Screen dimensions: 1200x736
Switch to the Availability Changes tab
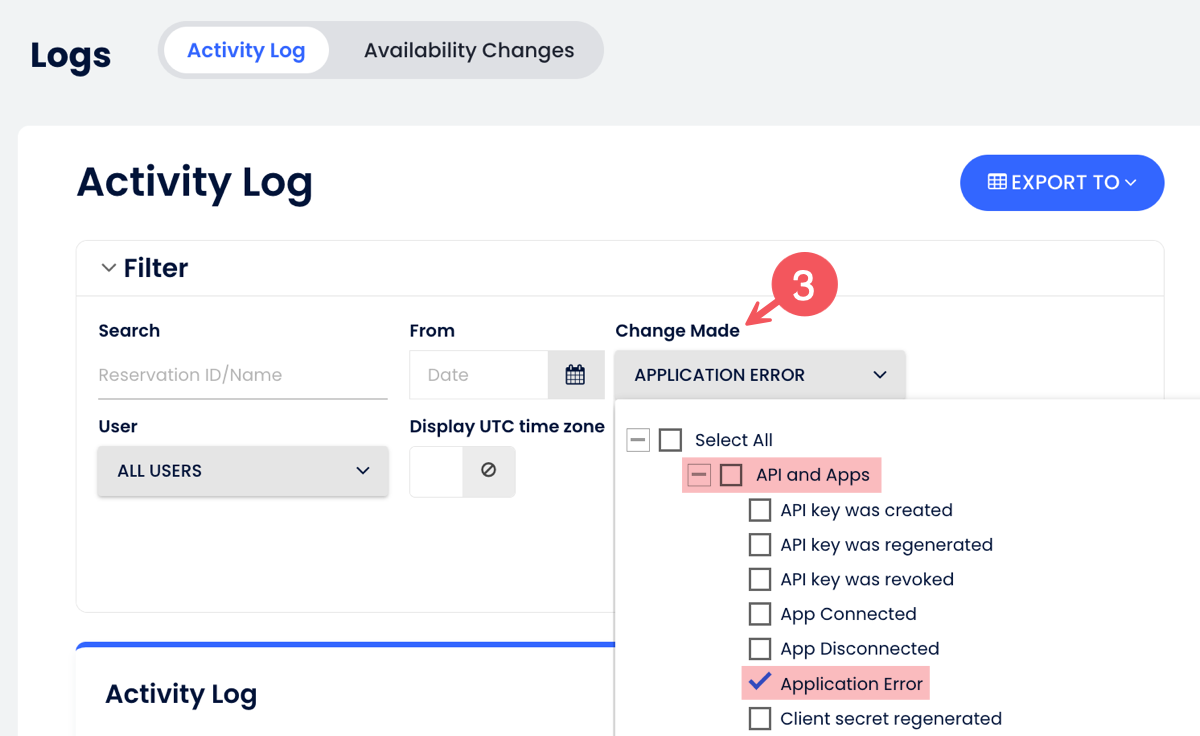(x=468, y=50)
